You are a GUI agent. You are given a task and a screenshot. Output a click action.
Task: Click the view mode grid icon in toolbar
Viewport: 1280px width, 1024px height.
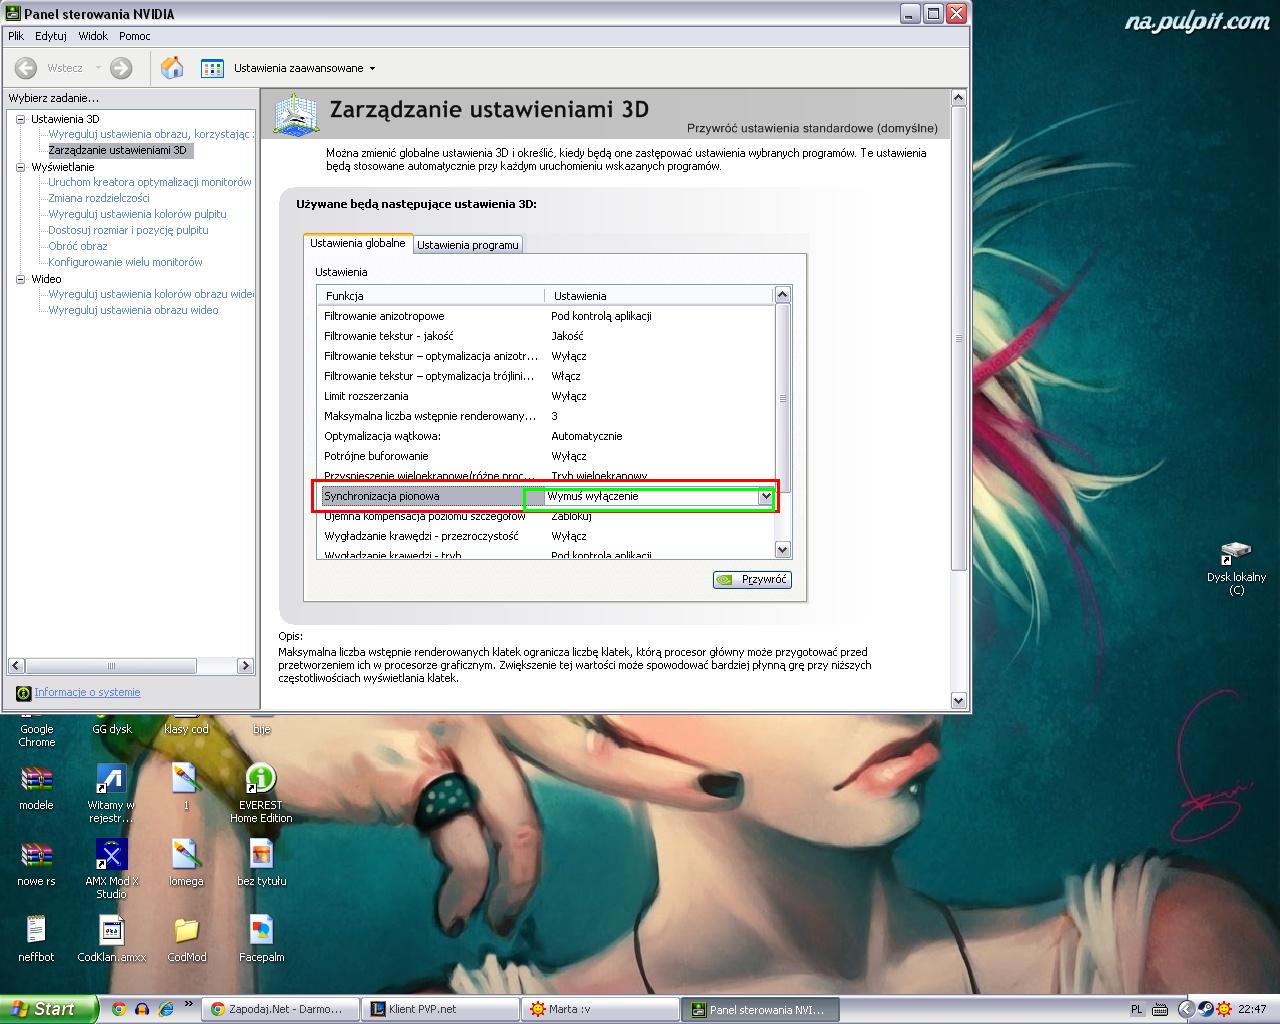click(x=212, y=68)
